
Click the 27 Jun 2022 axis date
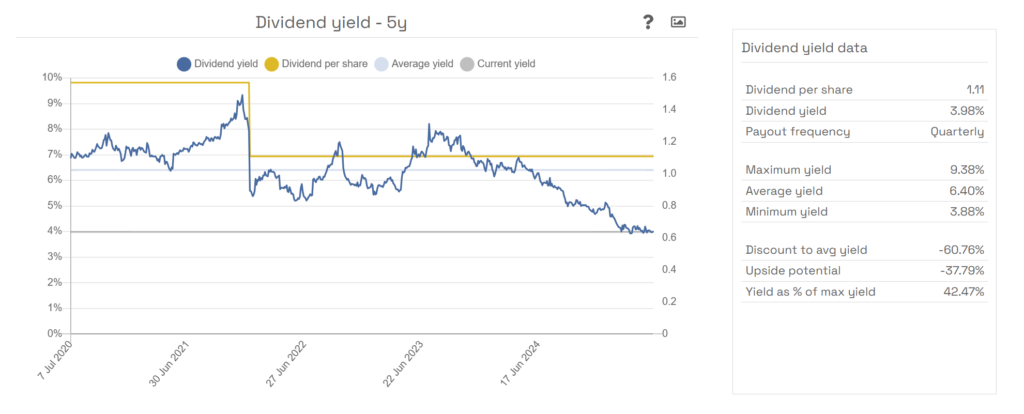pos(285,362)
